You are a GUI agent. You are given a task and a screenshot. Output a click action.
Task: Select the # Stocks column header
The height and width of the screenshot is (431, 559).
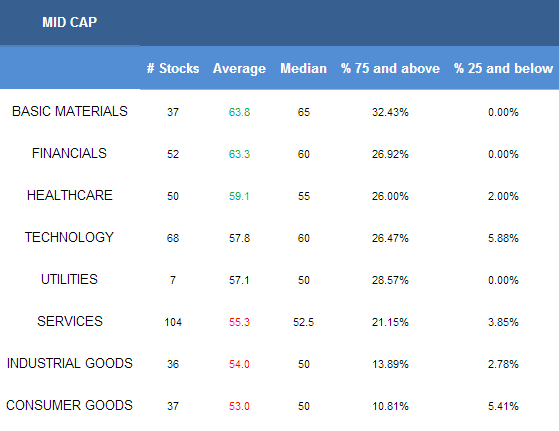pyautogui.click(x=173, y=68)
